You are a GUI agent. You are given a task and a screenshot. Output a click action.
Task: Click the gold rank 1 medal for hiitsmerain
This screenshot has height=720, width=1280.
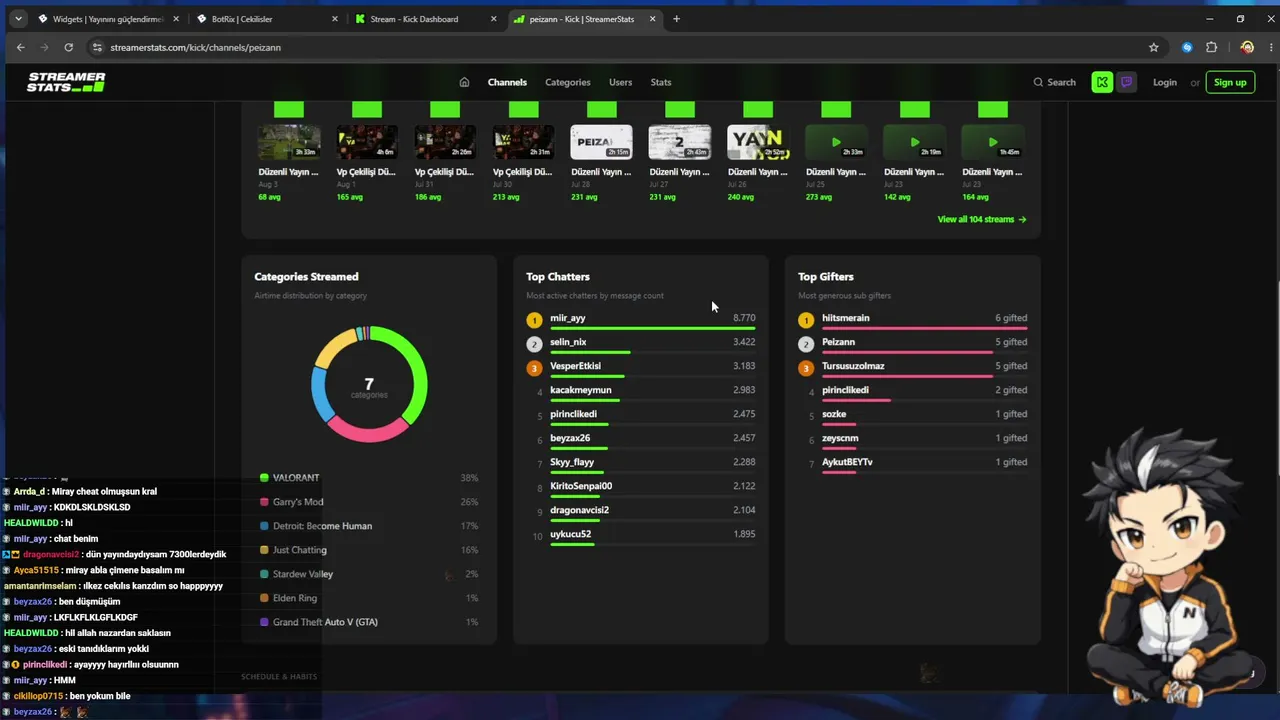(806, 320)
